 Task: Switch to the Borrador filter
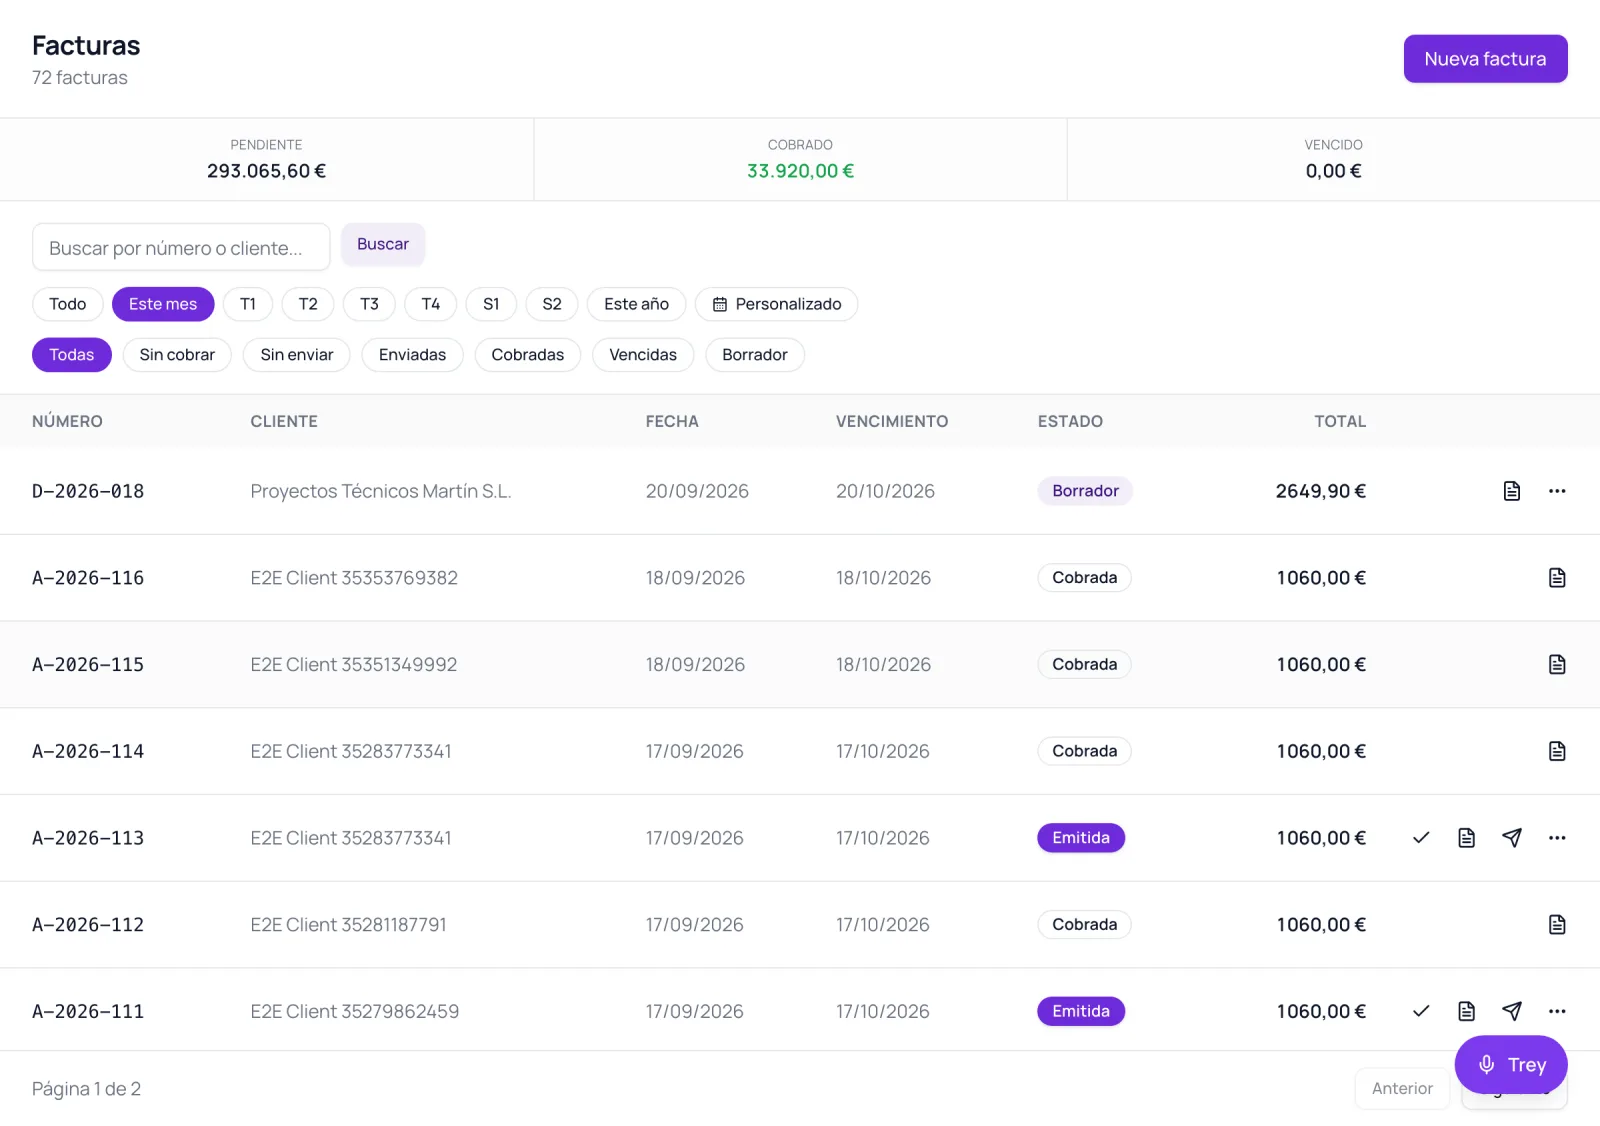(755, 355)
